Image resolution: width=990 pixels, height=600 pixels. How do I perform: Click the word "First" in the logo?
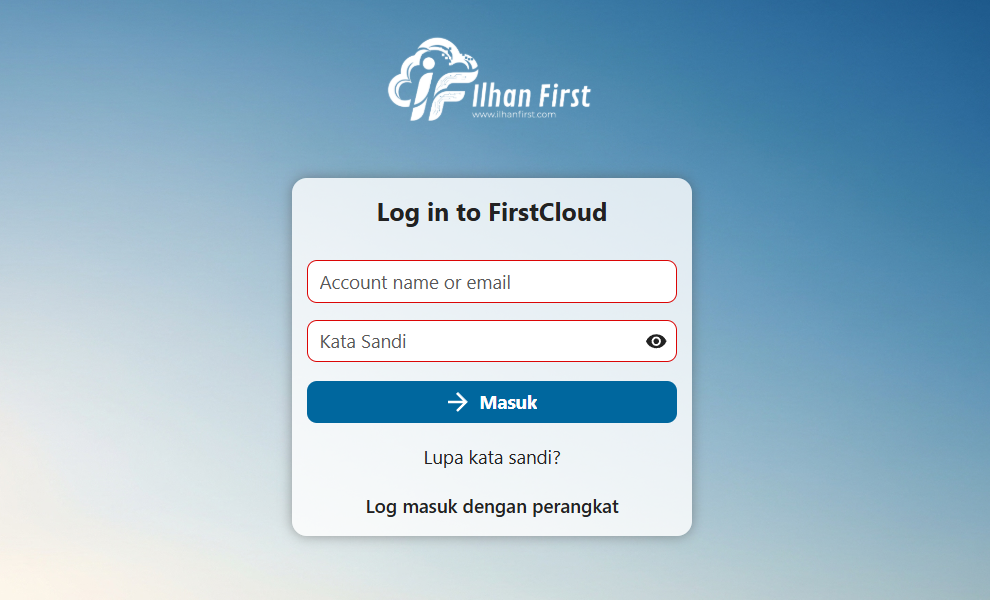pos(566,96)
